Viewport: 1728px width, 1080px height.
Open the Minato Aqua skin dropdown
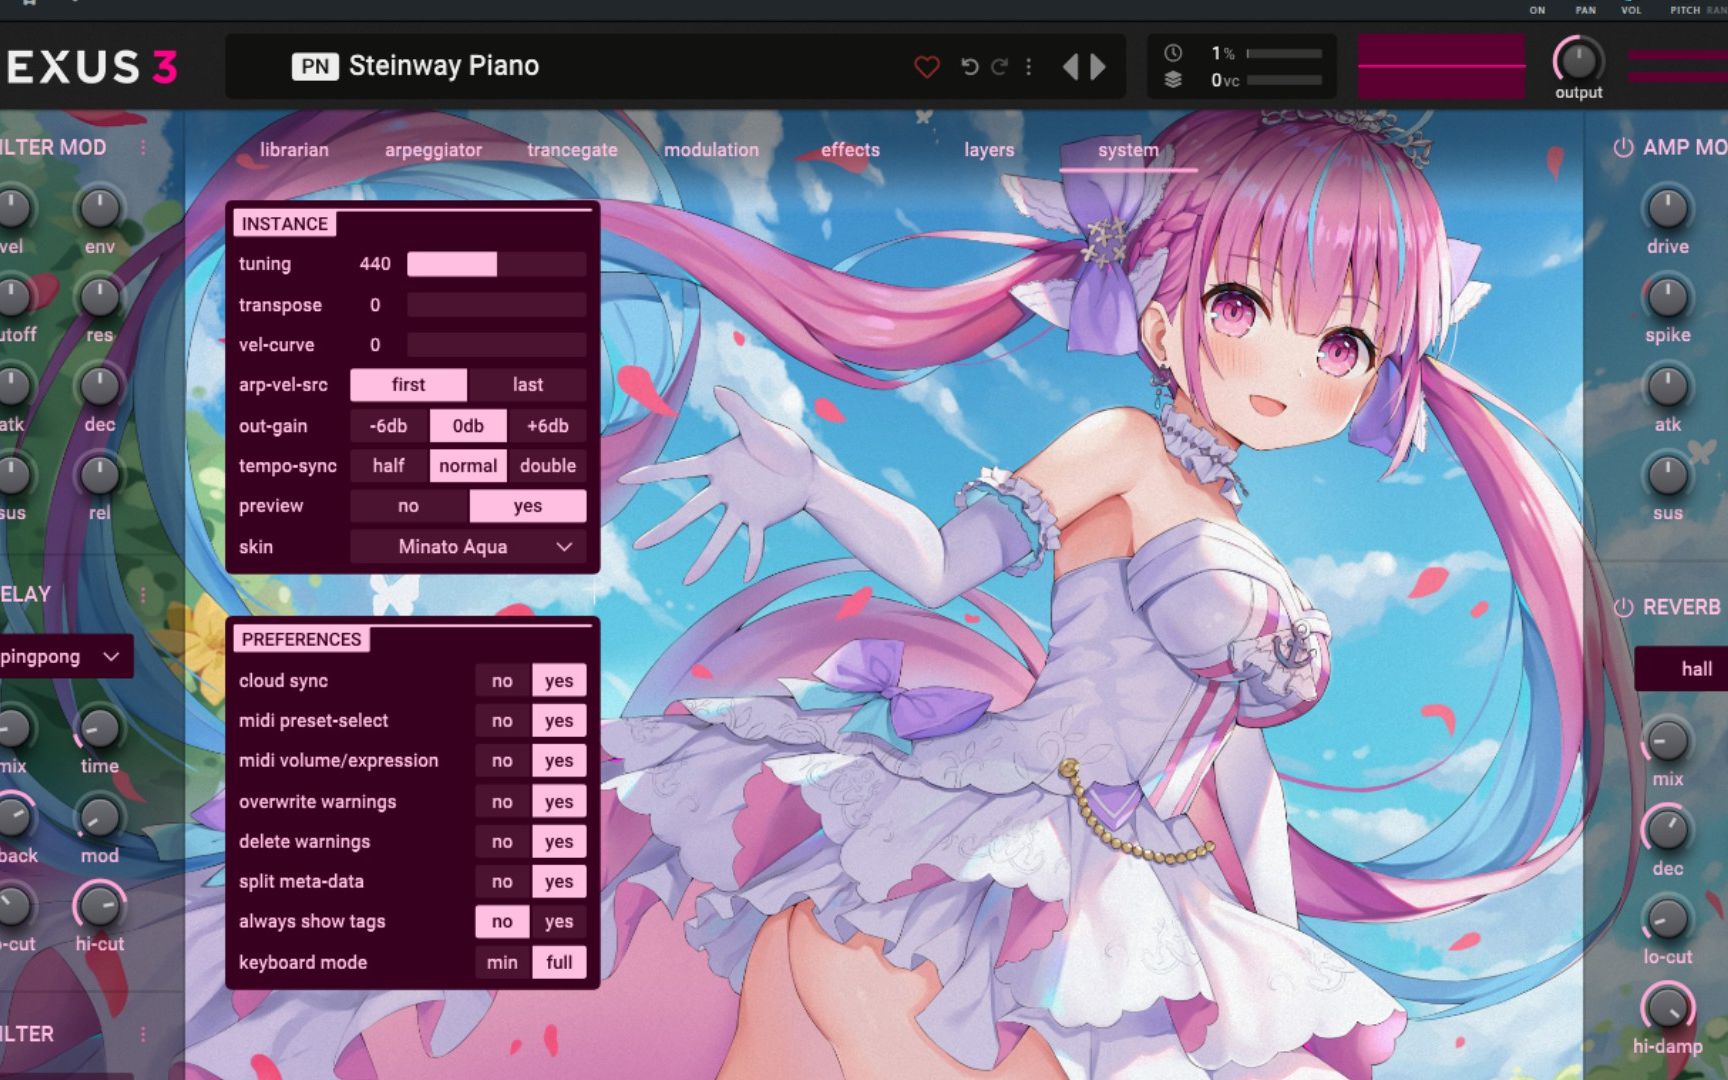pos(466,546)
